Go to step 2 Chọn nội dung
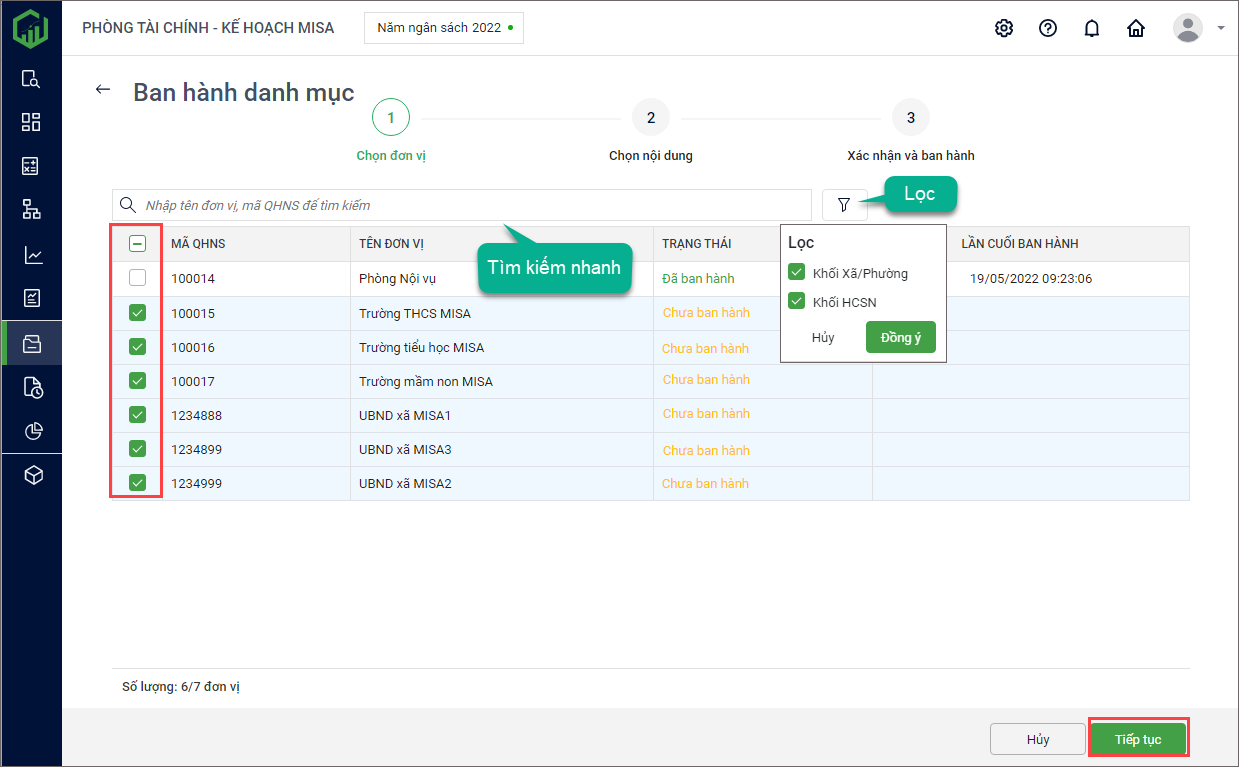 [x=651, y=118]
